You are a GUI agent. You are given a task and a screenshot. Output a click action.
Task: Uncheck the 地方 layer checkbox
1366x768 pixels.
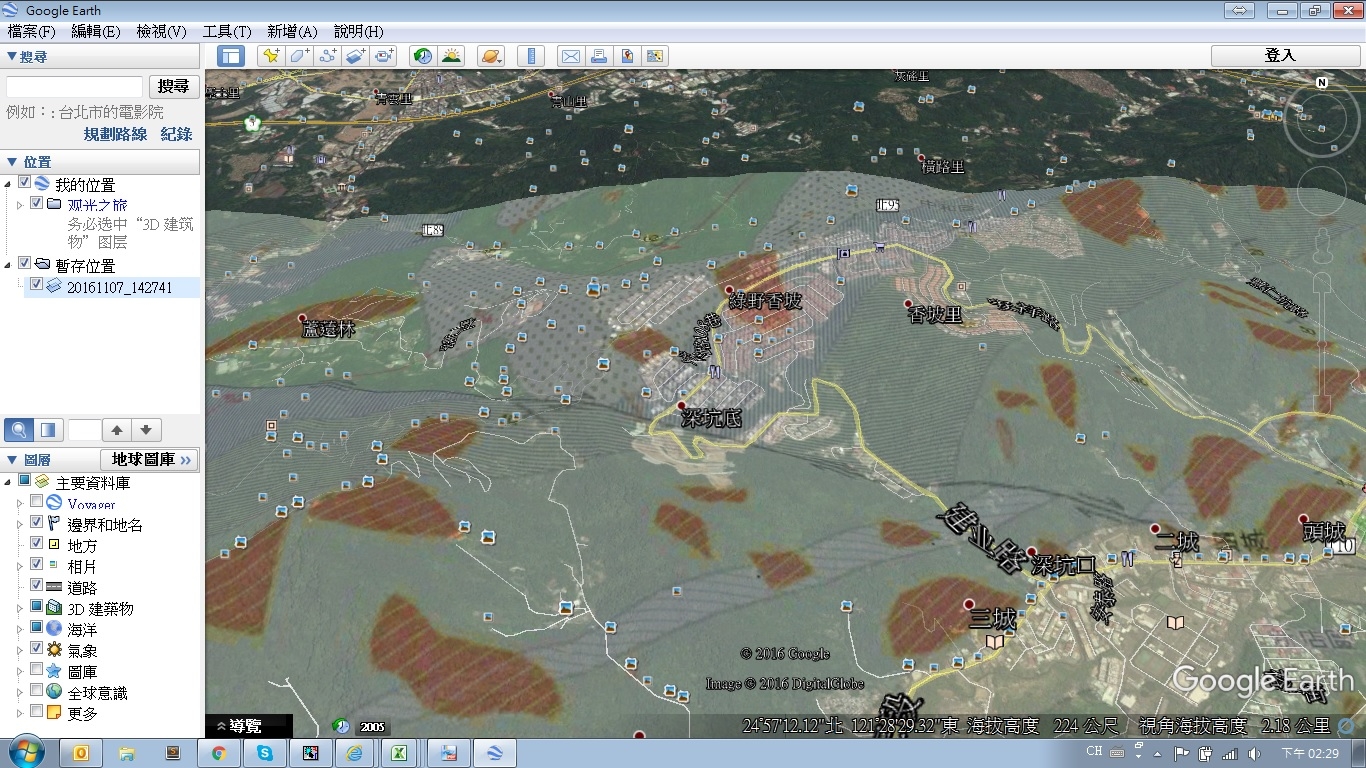click(x=37, y=544)
